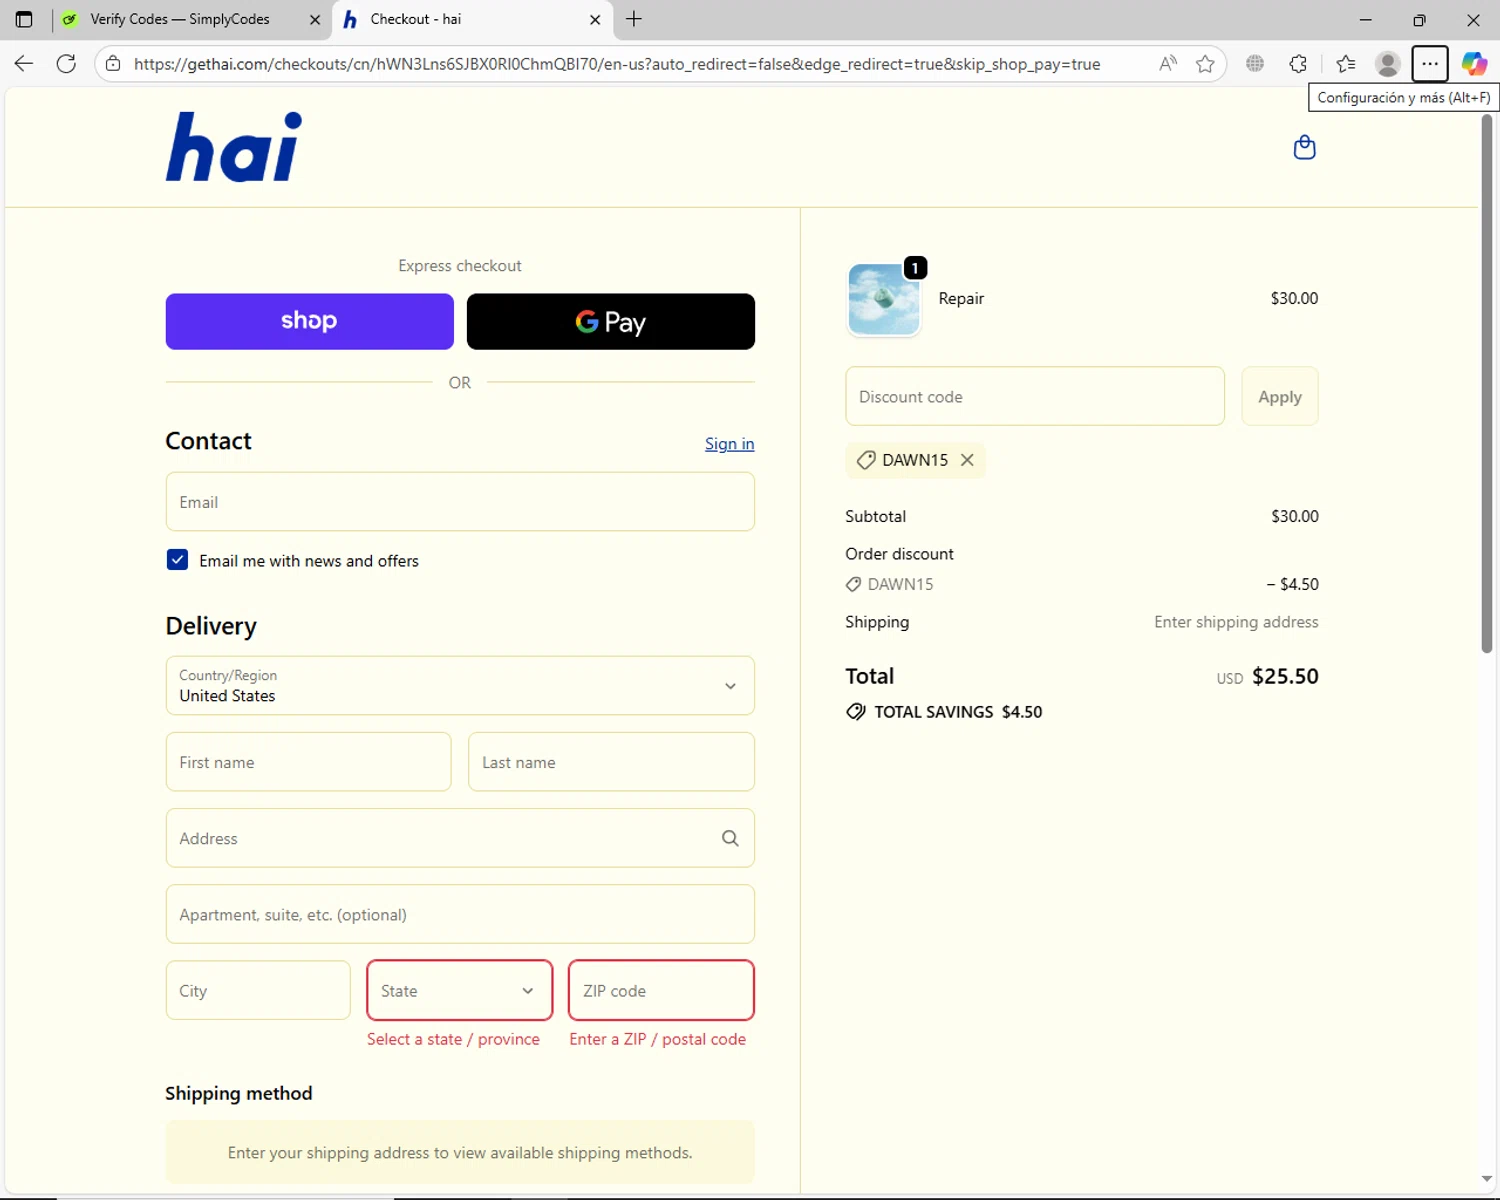The width and height of the screenshot is (1500, 1200).
Task: Open the Read aloud icon in address bar
Action: (x=1167, y=64)
